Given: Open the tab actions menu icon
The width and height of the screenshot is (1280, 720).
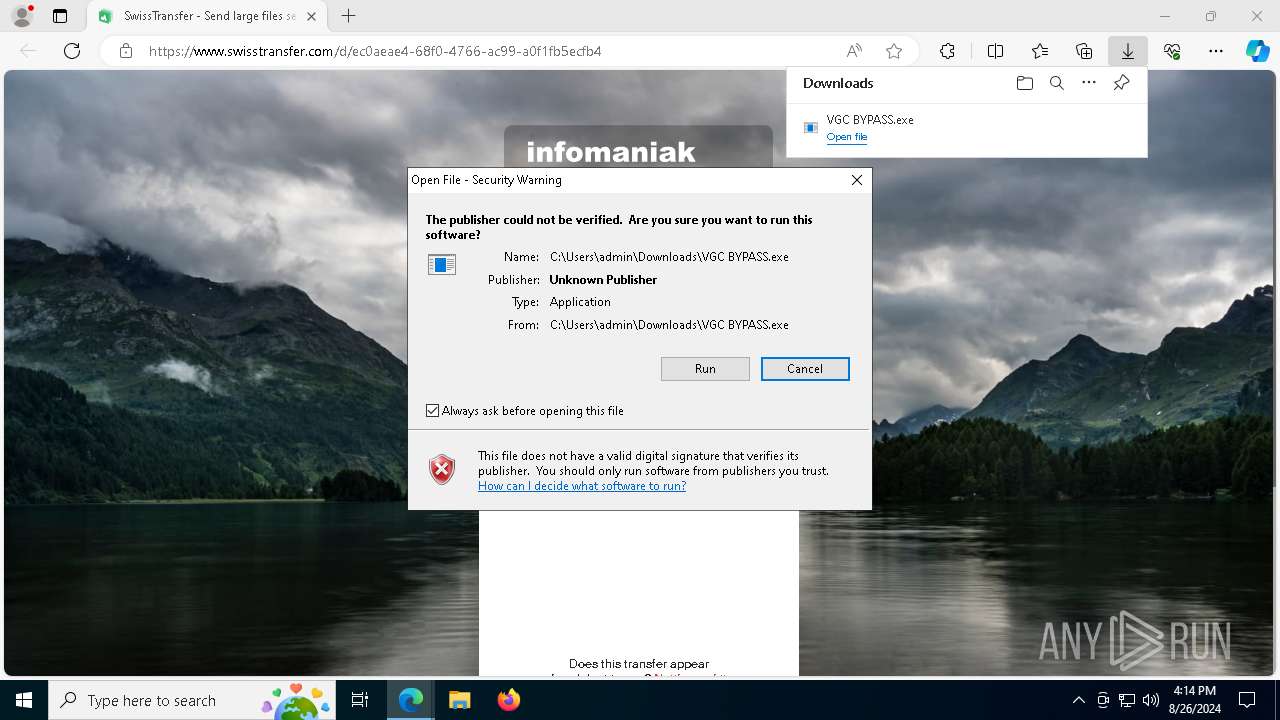Looking at the screenshot, I should point(60,16).
